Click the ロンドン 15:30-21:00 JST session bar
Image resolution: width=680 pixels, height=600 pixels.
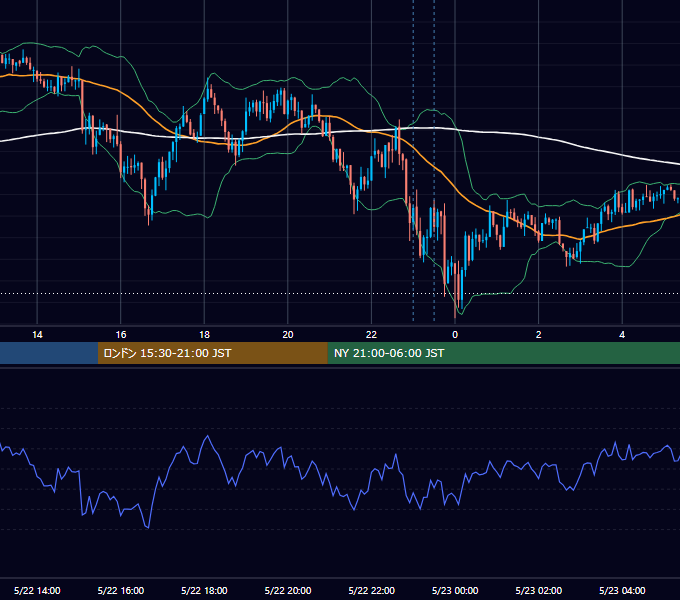click(x=212, y=353)
